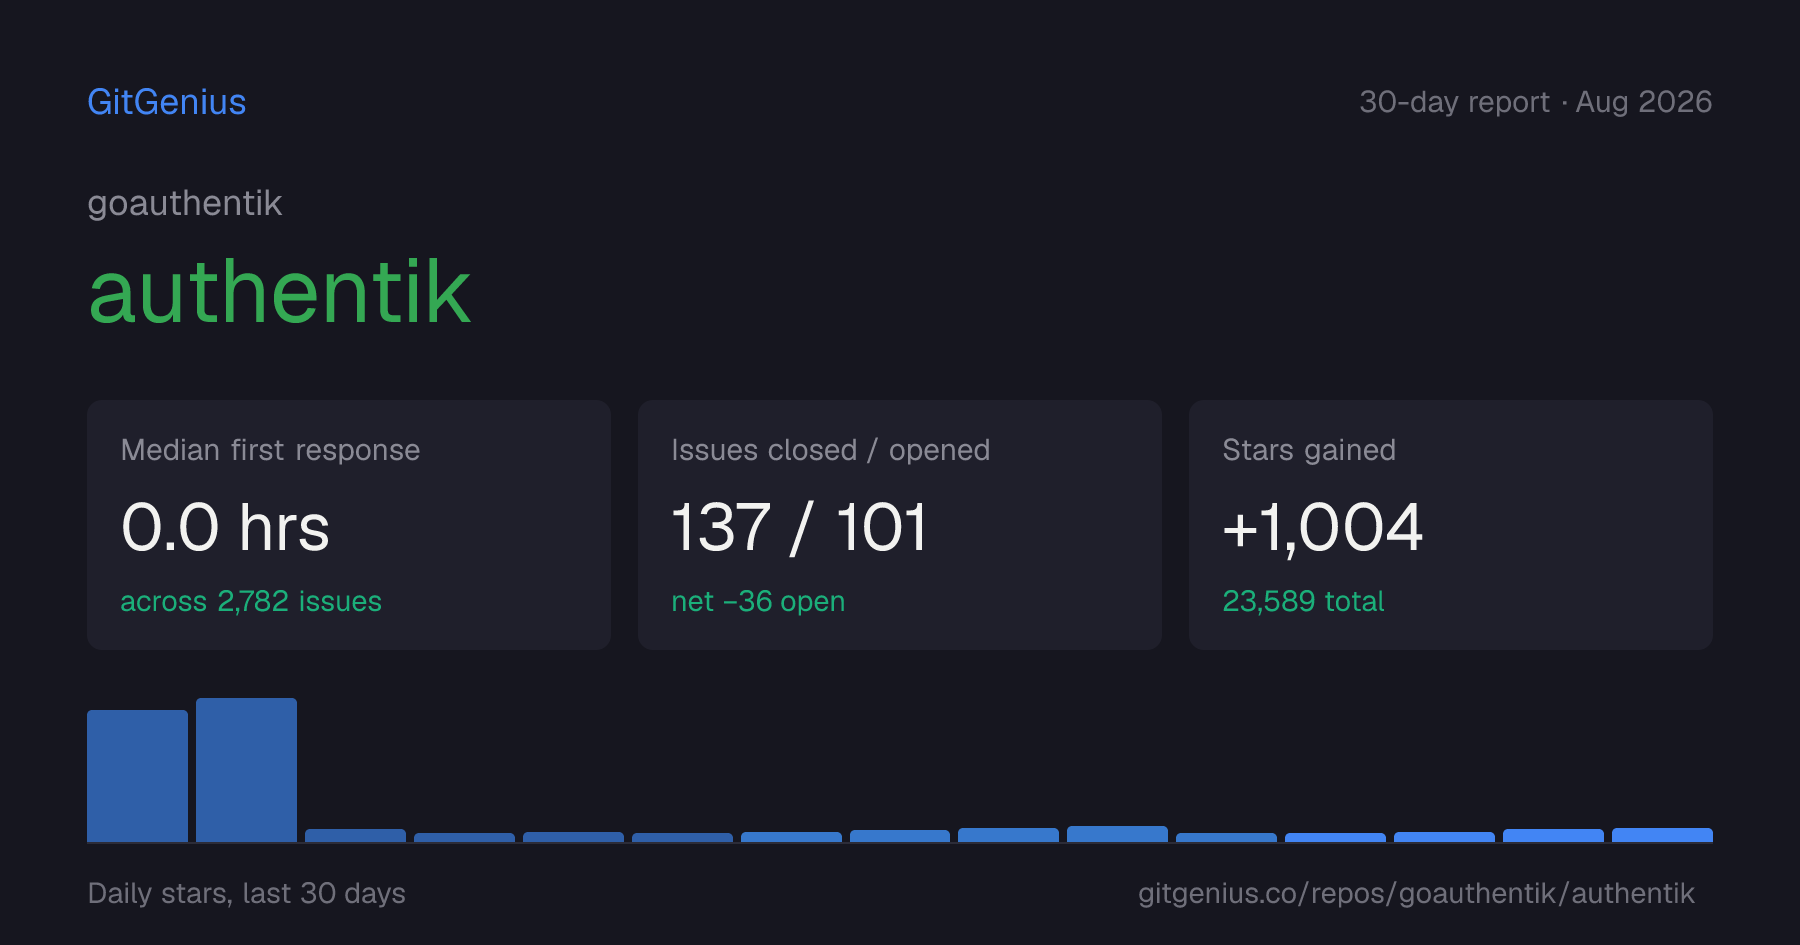Click the green "authentik" repository title

tap(279, 292)
